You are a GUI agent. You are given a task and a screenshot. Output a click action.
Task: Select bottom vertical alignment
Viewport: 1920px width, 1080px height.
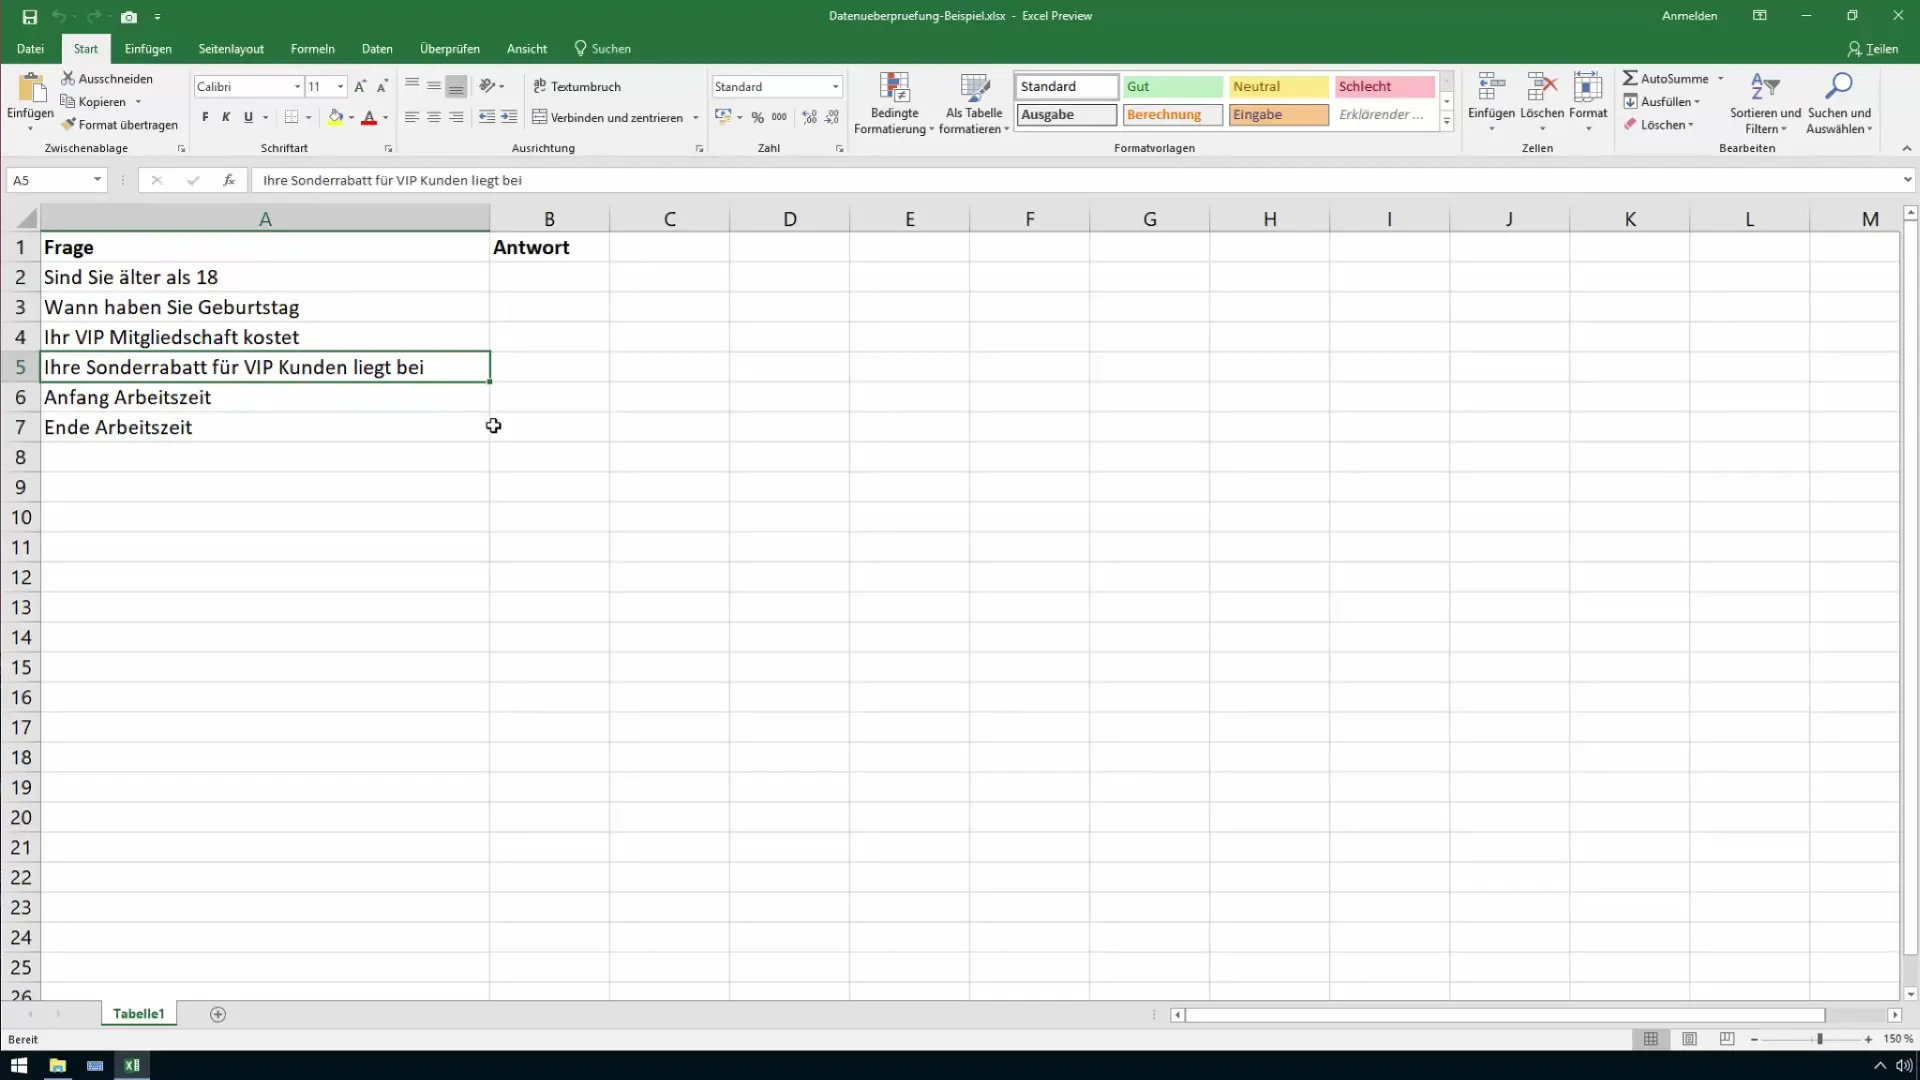click(456, 87)
